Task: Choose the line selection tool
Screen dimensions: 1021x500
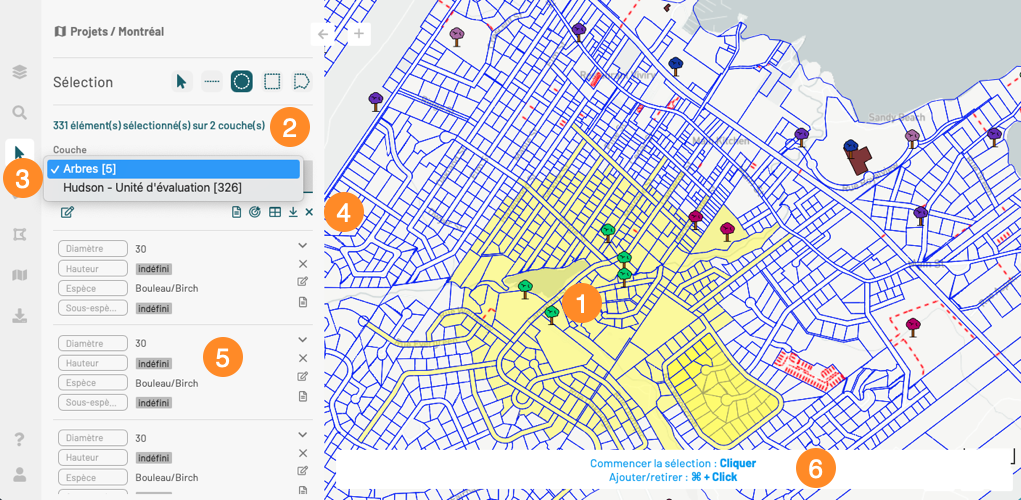Action: (212, 82)
